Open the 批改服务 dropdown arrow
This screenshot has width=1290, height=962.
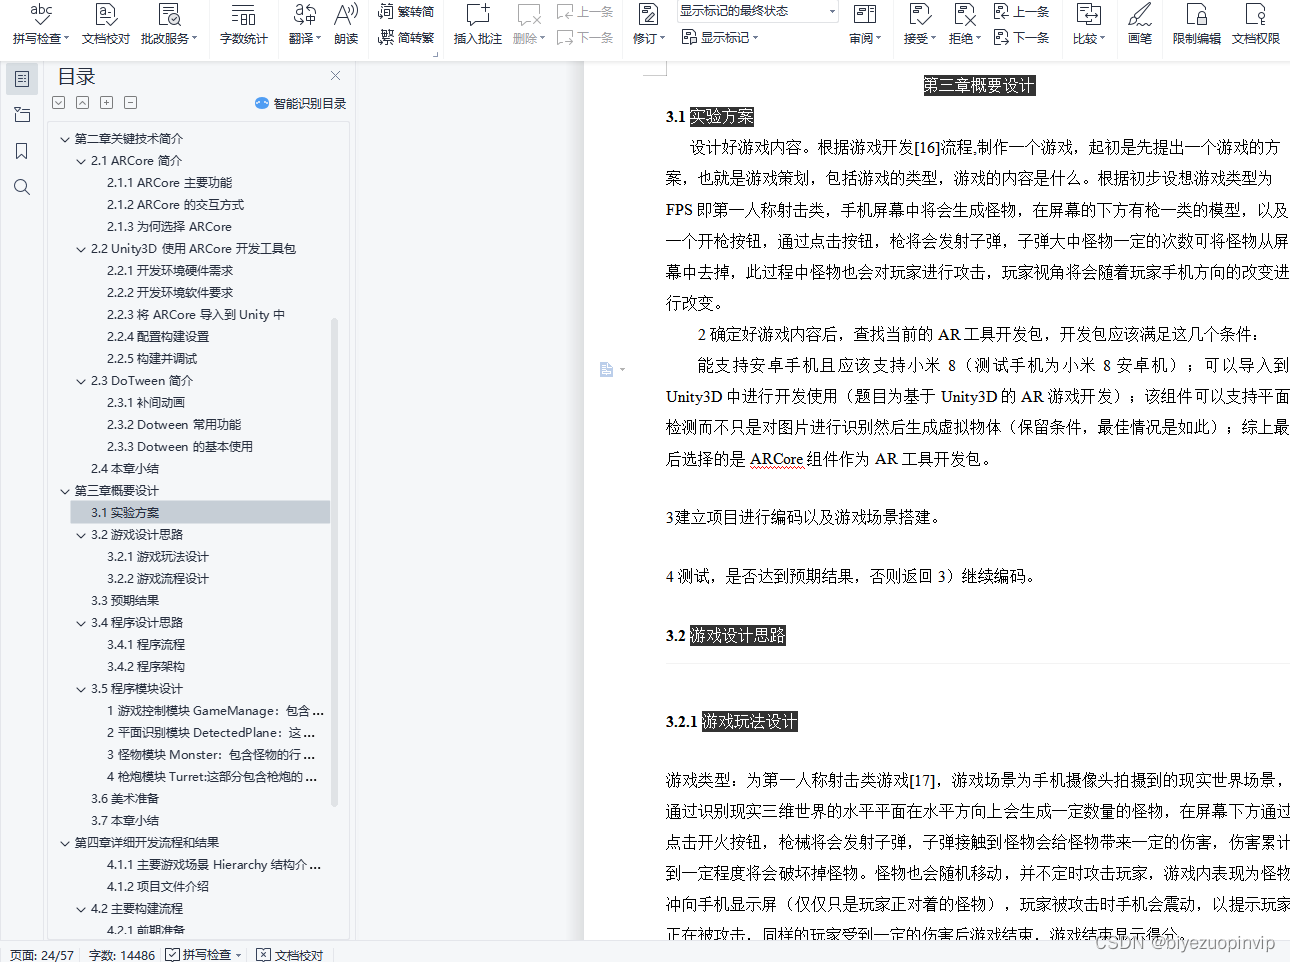click(194, 38)
